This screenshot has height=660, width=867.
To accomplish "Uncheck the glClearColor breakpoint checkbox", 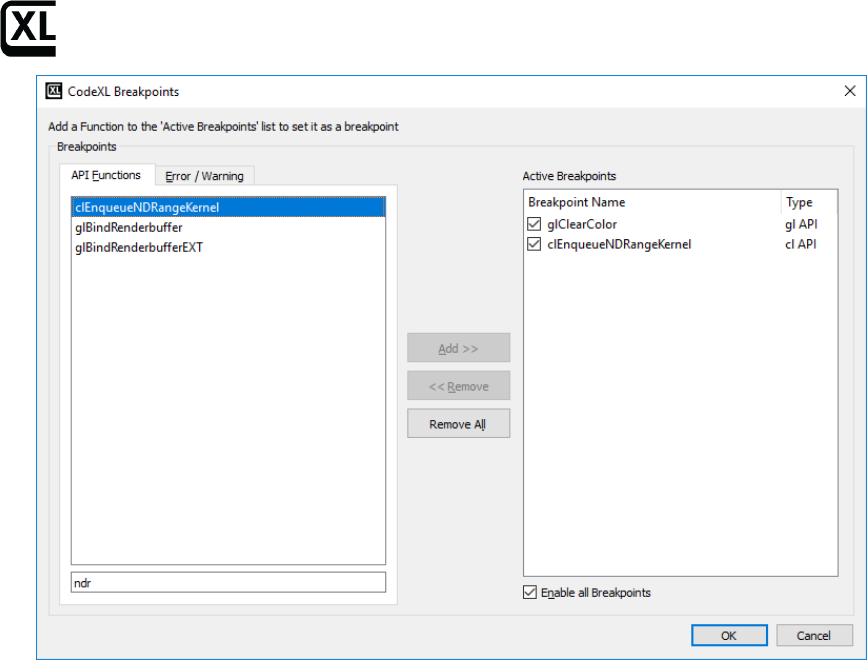I will [534, 224].
